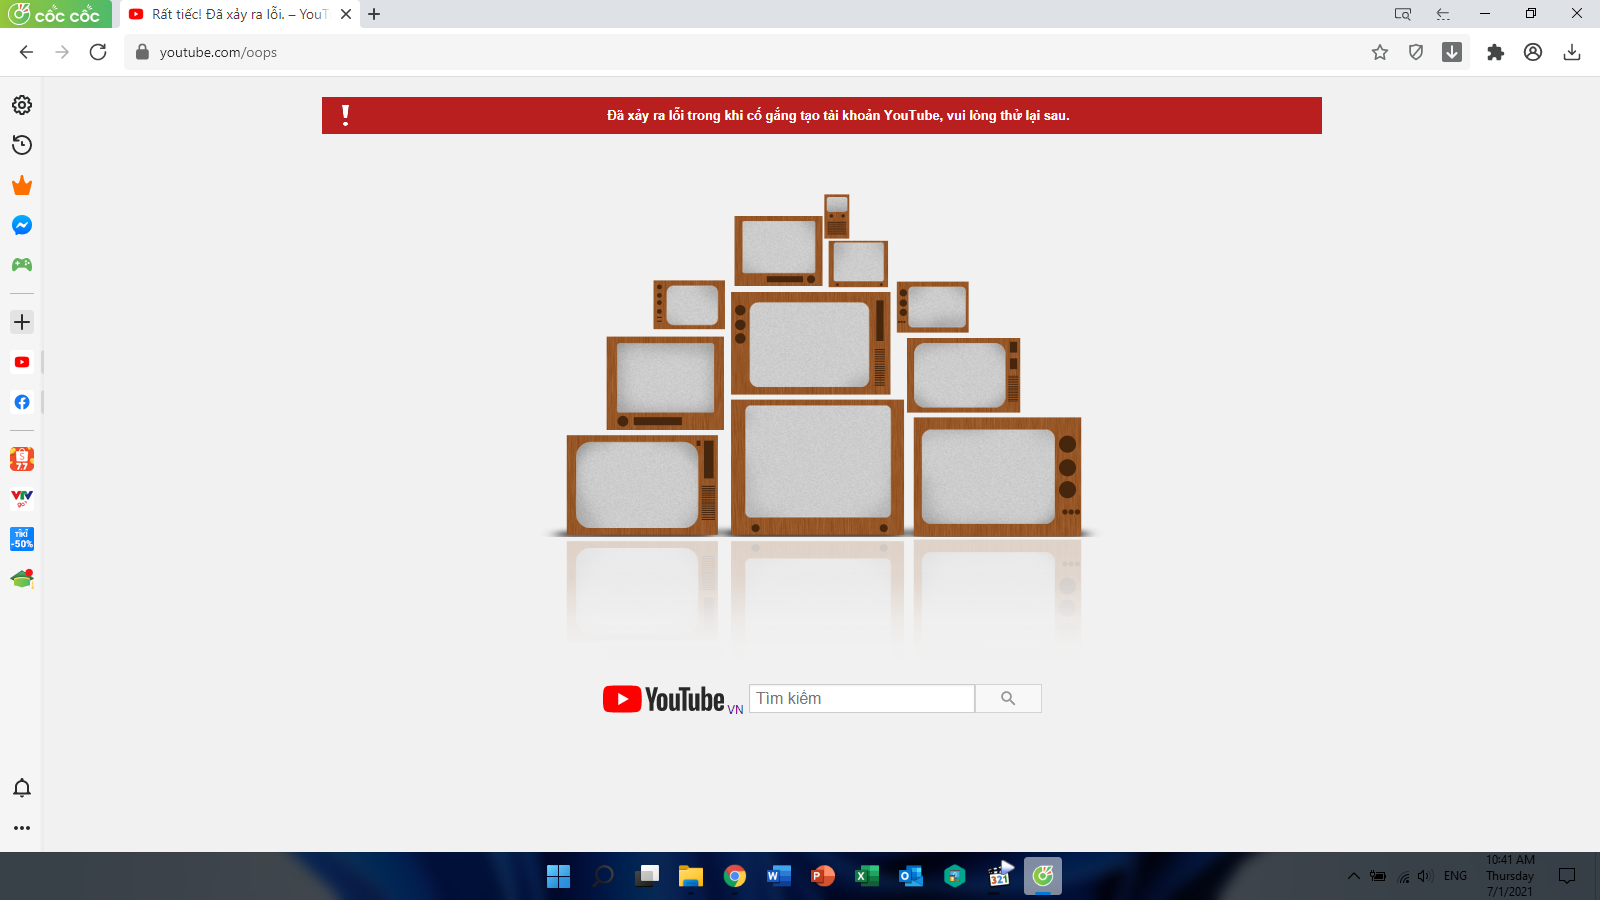Open the tab search button in title bar
1600x900 pixels.
pos(1403,14)
